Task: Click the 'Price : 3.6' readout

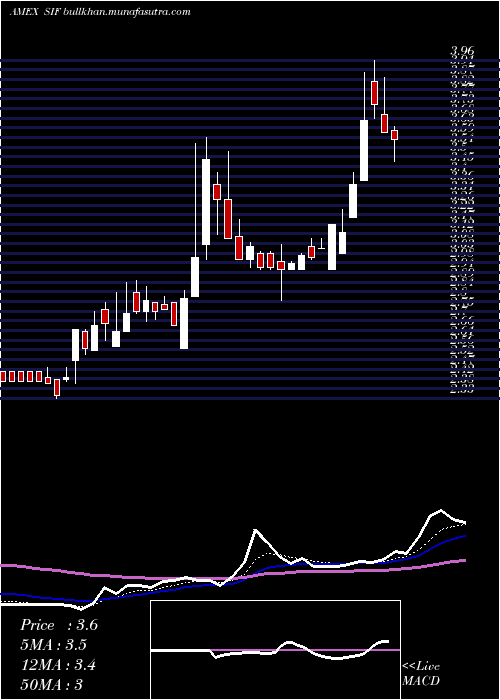Action: click(x=59, y=625)
